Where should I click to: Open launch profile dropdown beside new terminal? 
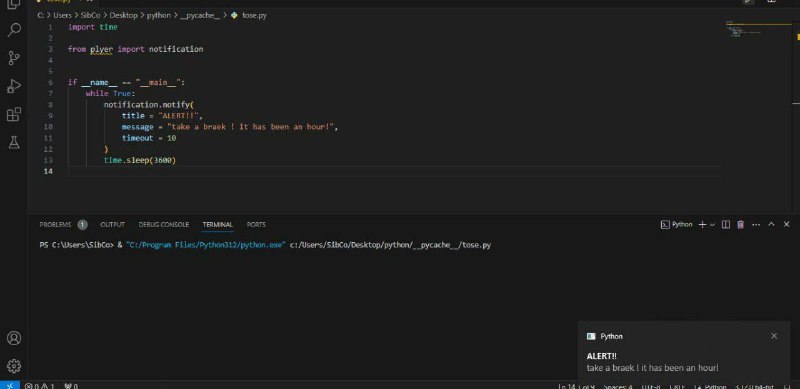[x=712, y=225]
